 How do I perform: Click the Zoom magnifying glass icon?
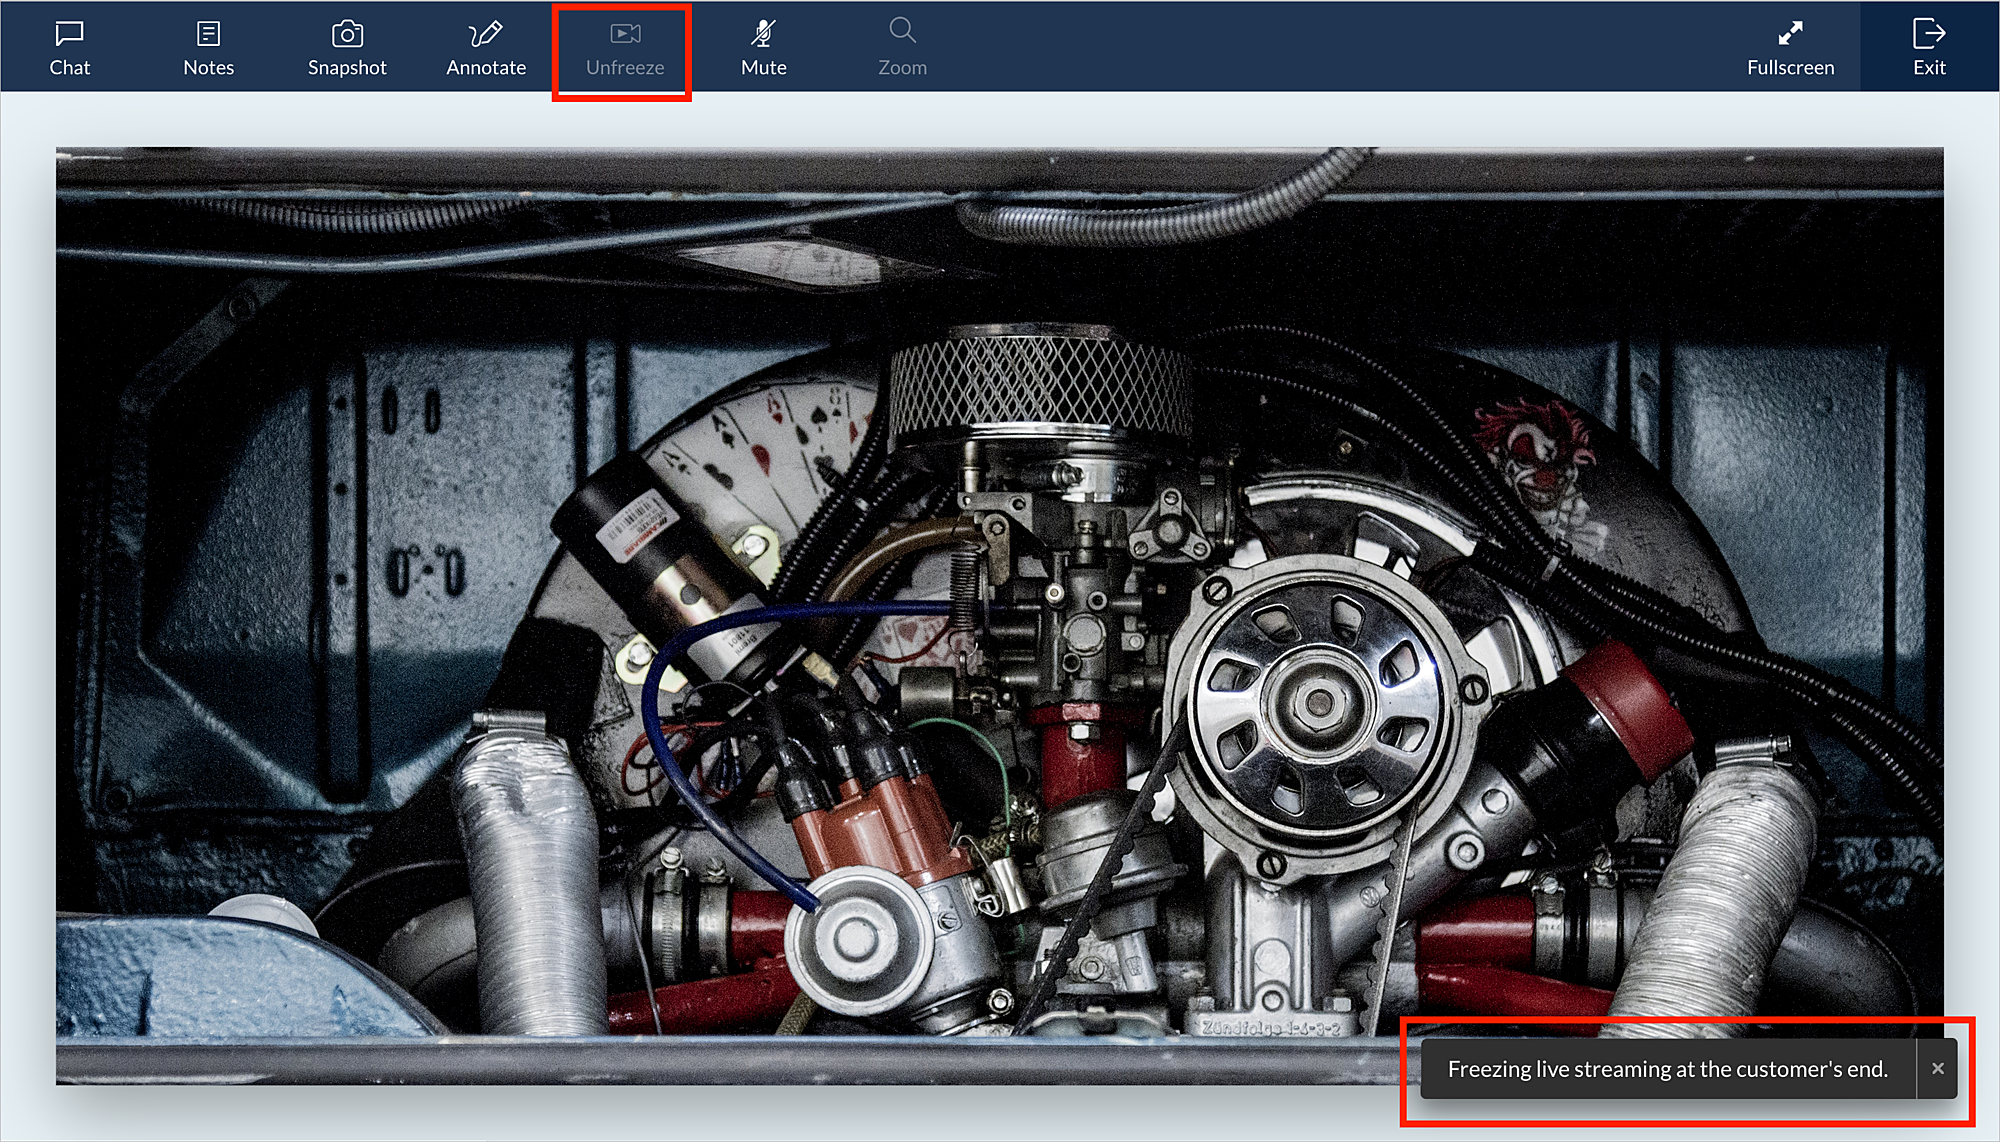(902, 30)
